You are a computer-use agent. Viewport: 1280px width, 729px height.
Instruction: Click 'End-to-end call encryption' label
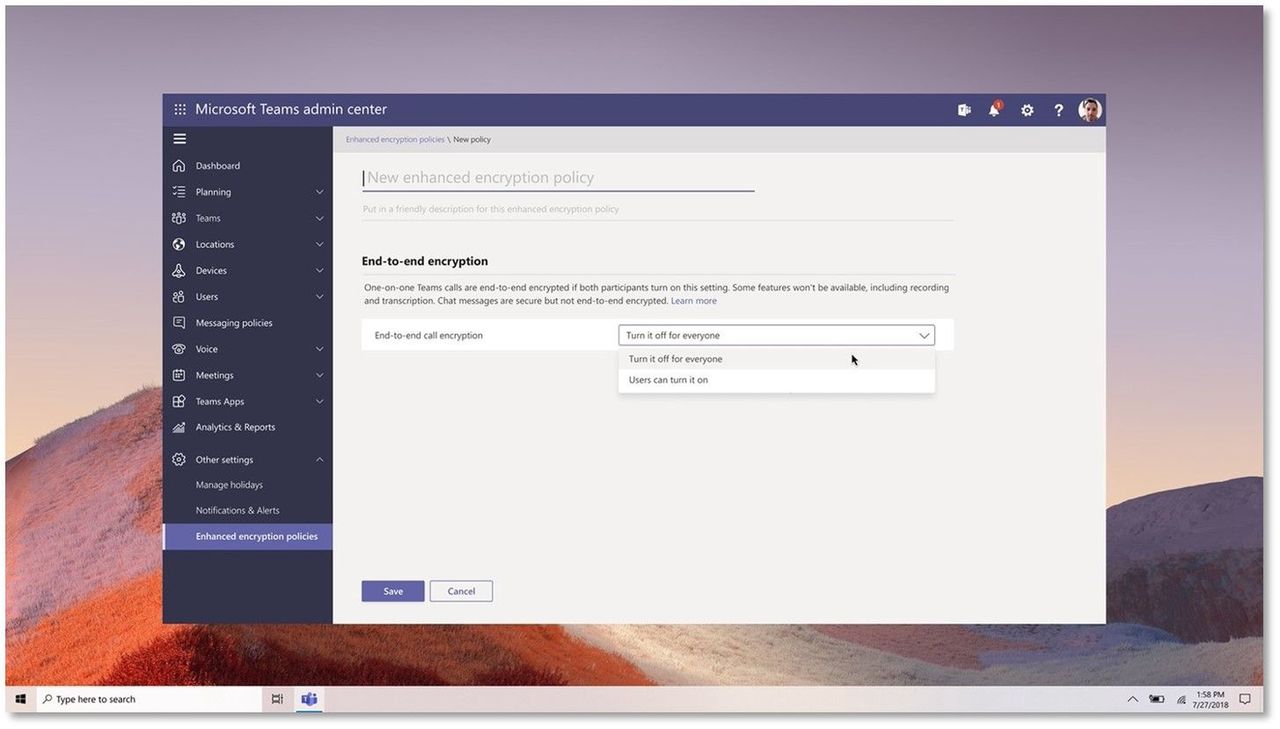point(429,336)
